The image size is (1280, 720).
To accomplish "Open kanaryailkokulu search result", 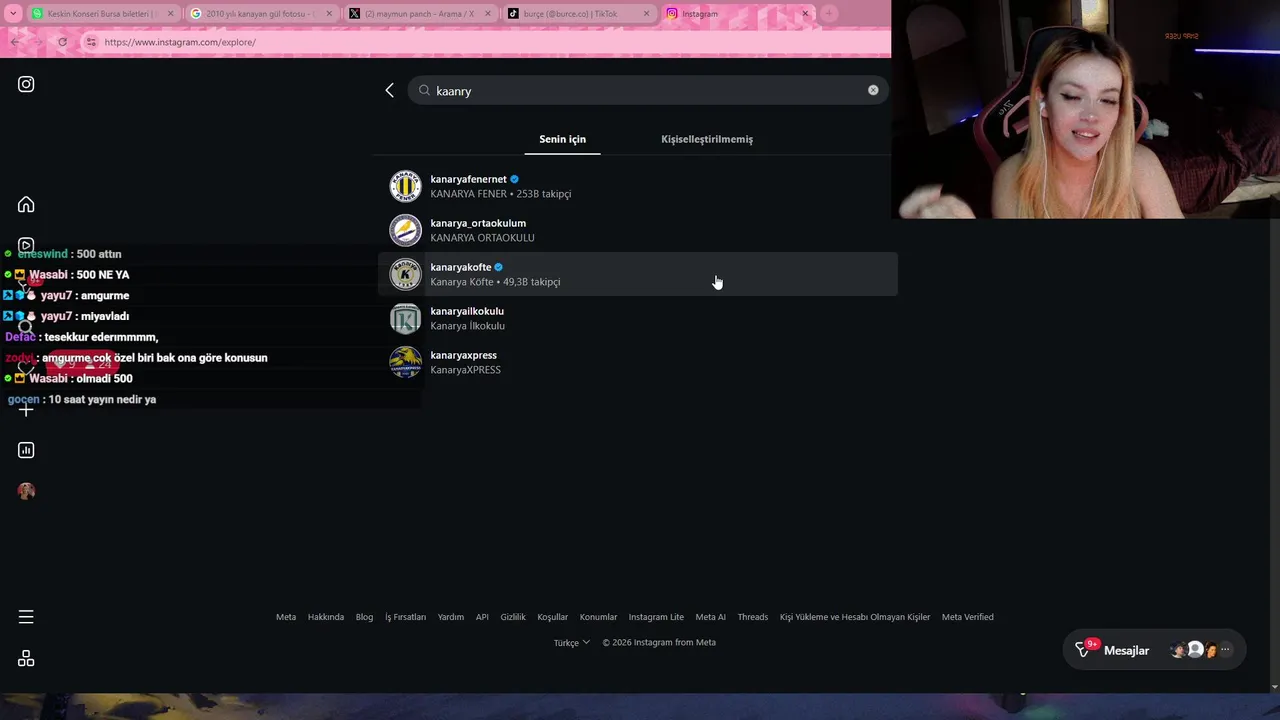I will [x=638, y=318].
